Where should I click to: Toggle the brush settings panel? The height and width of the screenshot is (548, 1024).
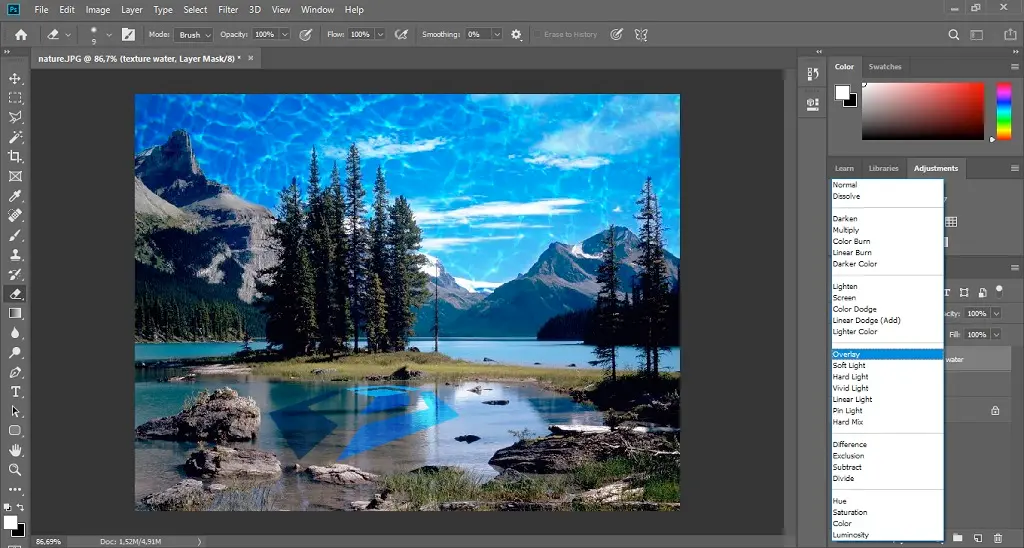129,35
